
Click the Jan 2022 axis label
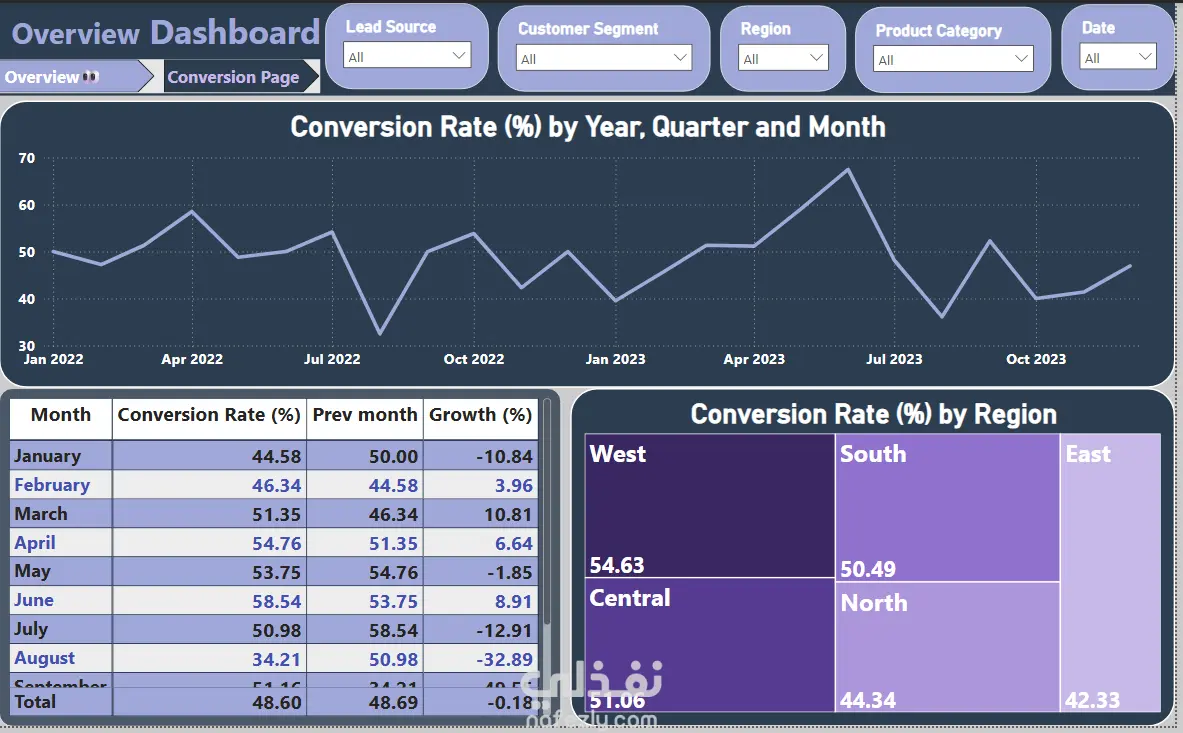[54, 360]
